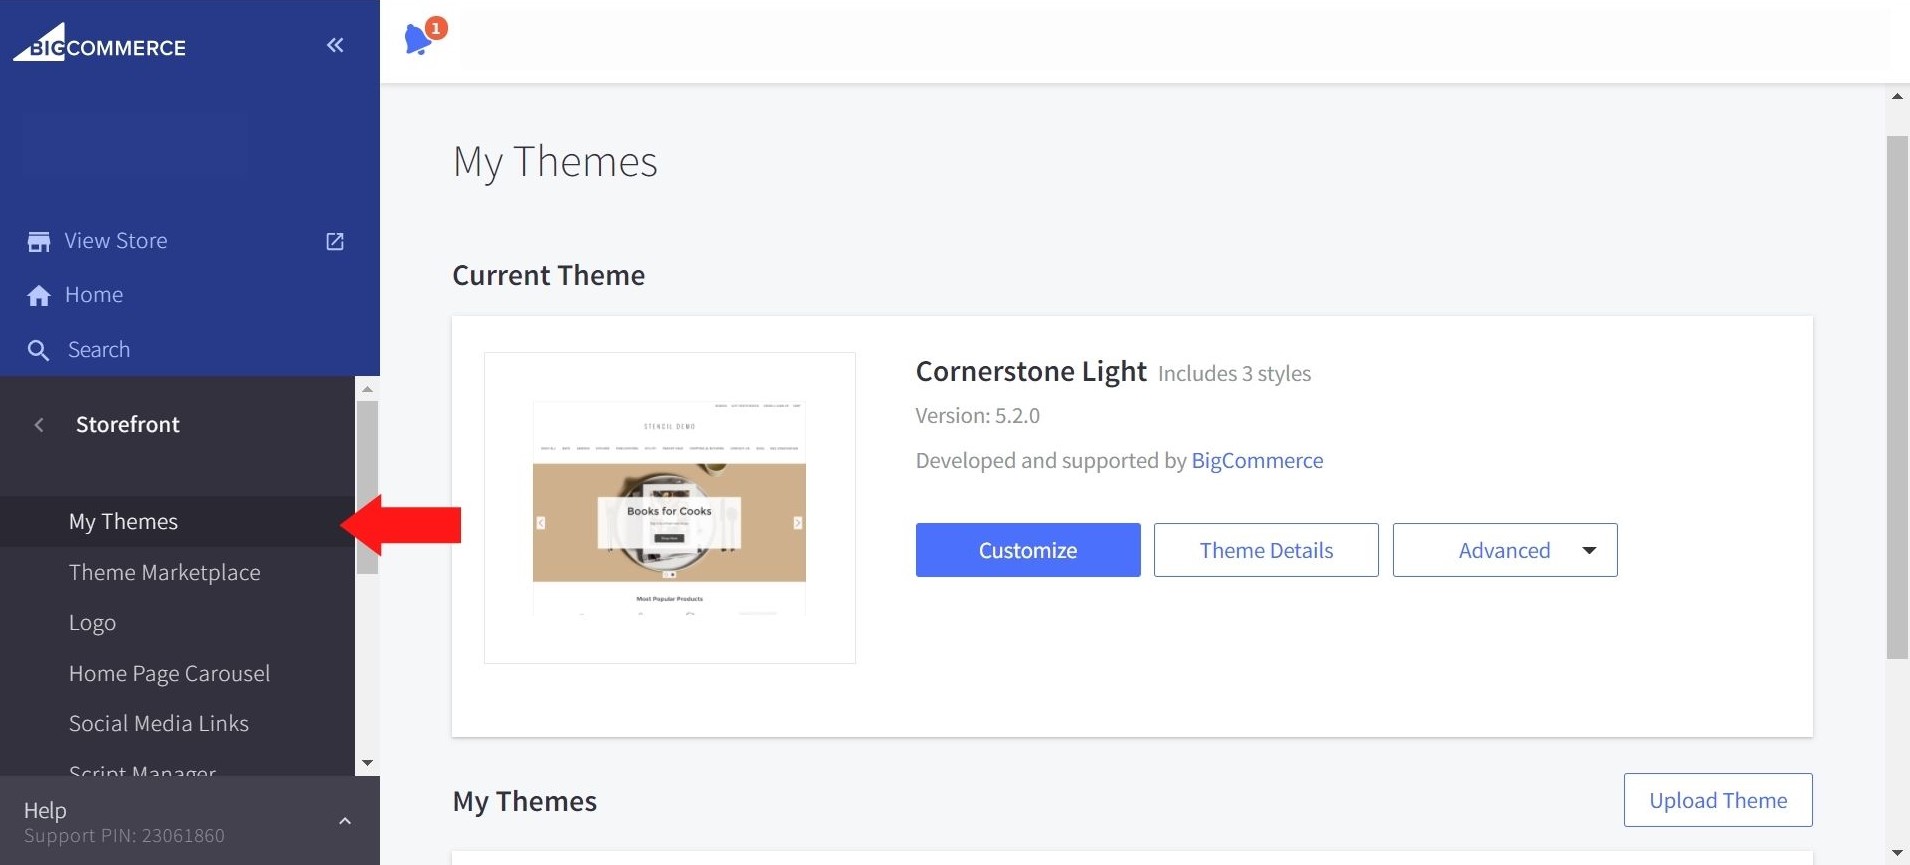Image resolution: width=1910 pixels, height=865 pixels.
Task: Select Home Page Carousel menu item
Action: (x=169, y=674)
